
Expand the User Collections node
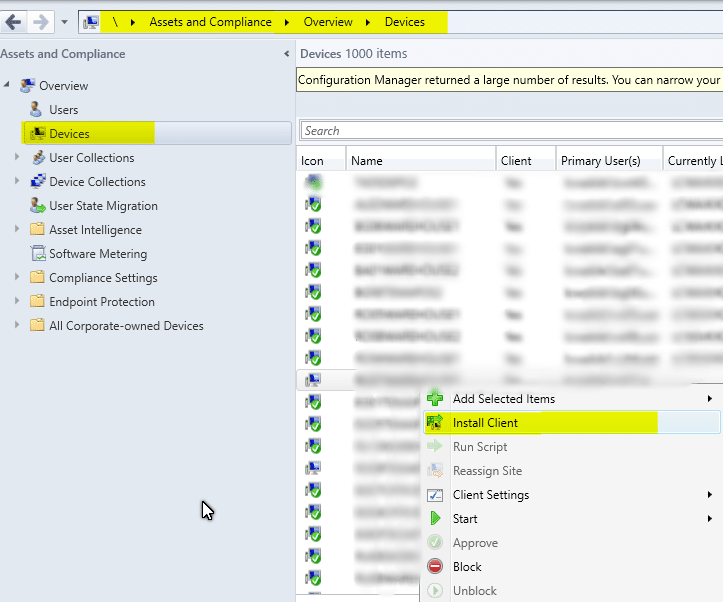point(17,157)
